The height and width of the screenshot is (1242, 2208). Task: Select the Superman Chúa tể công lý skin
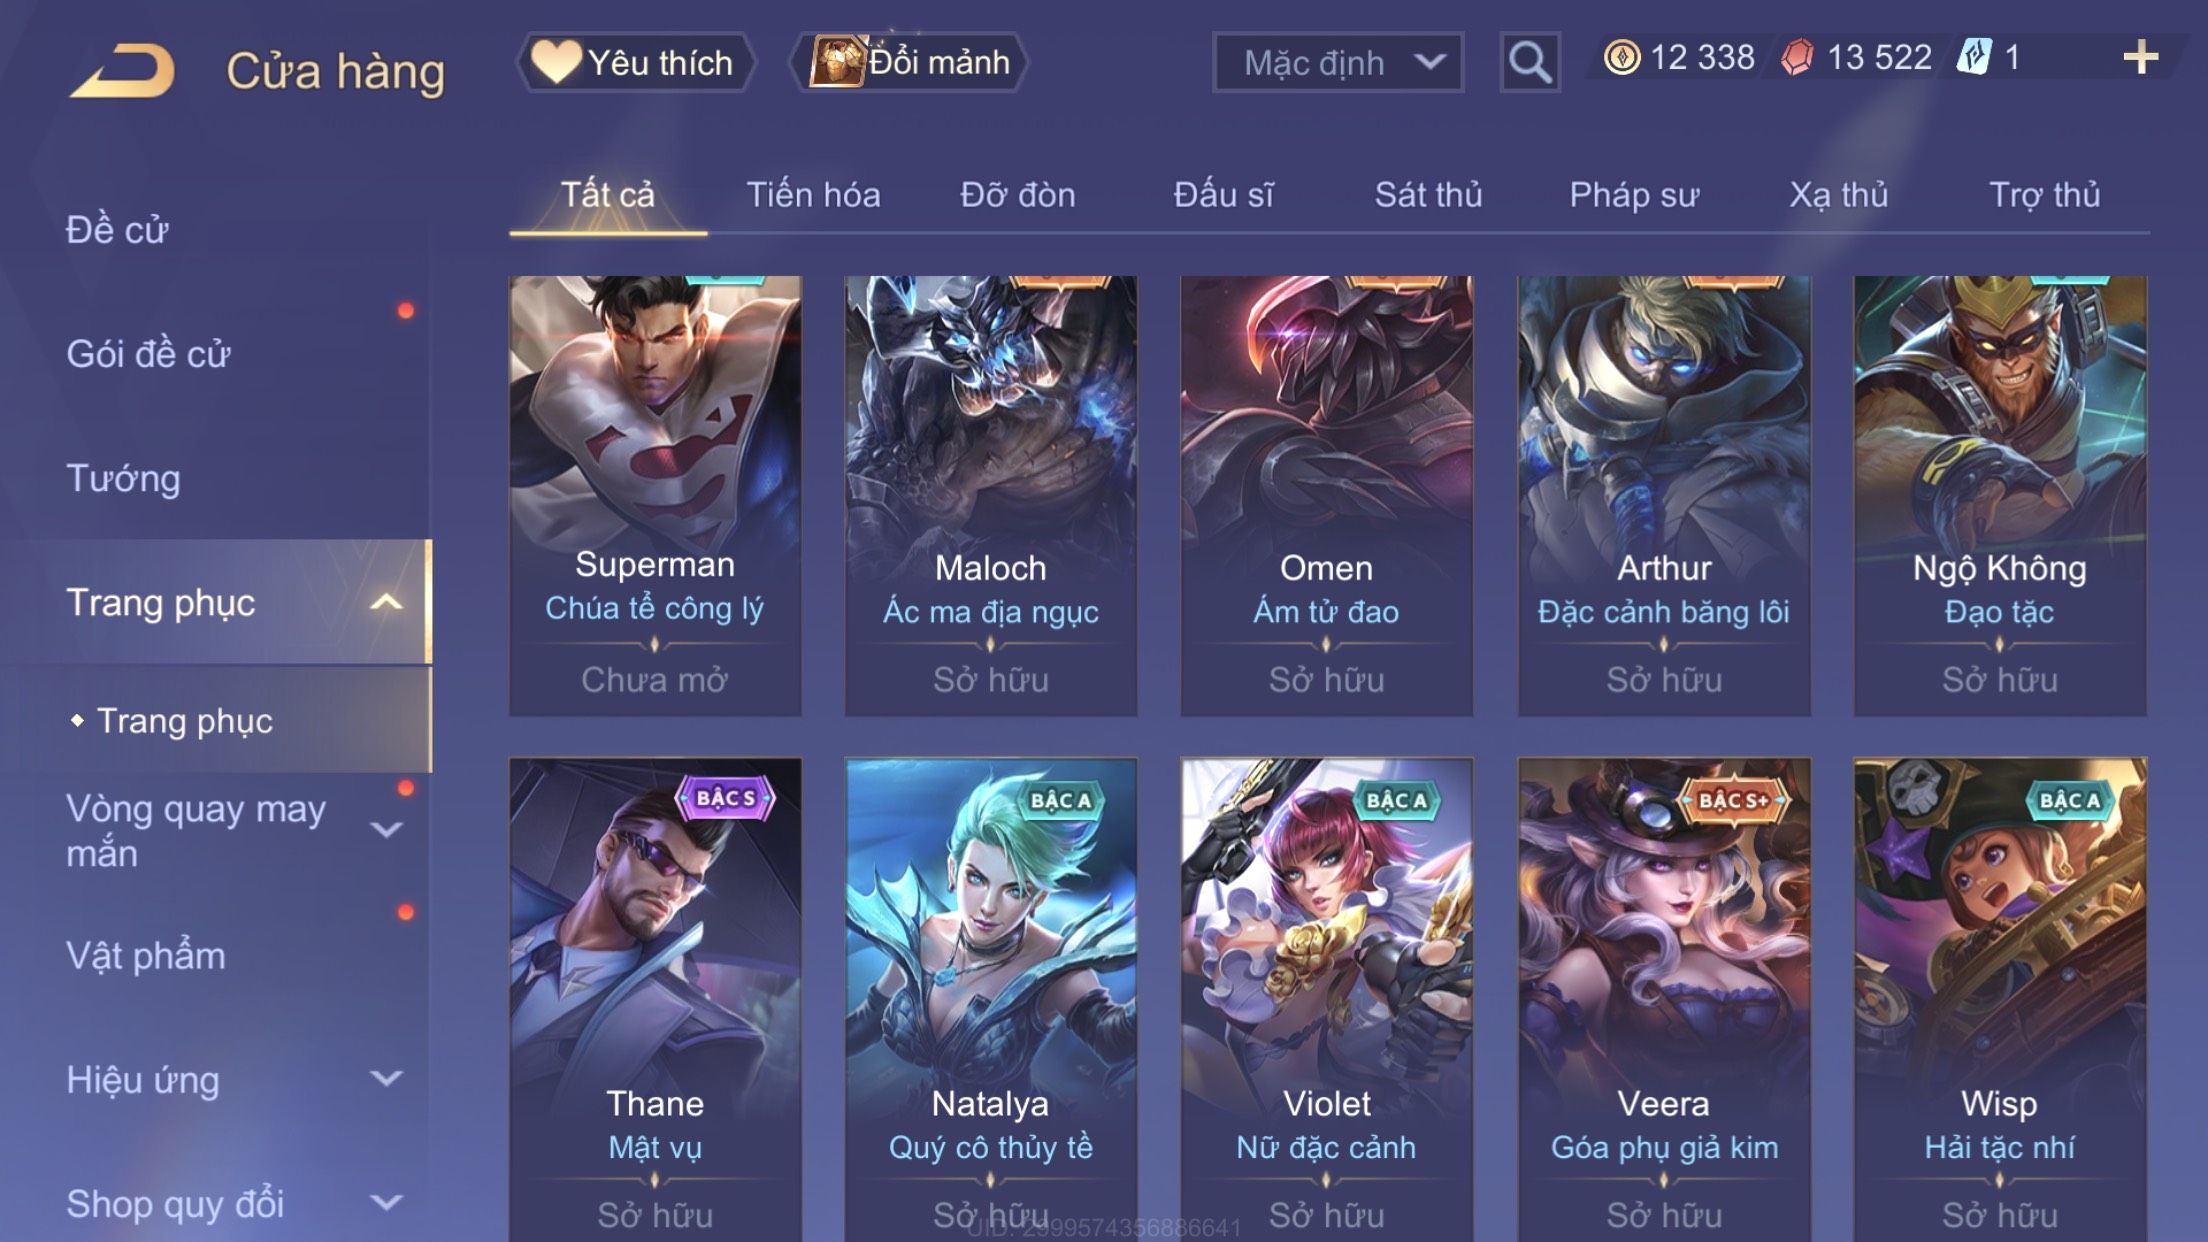pos(655,496)
